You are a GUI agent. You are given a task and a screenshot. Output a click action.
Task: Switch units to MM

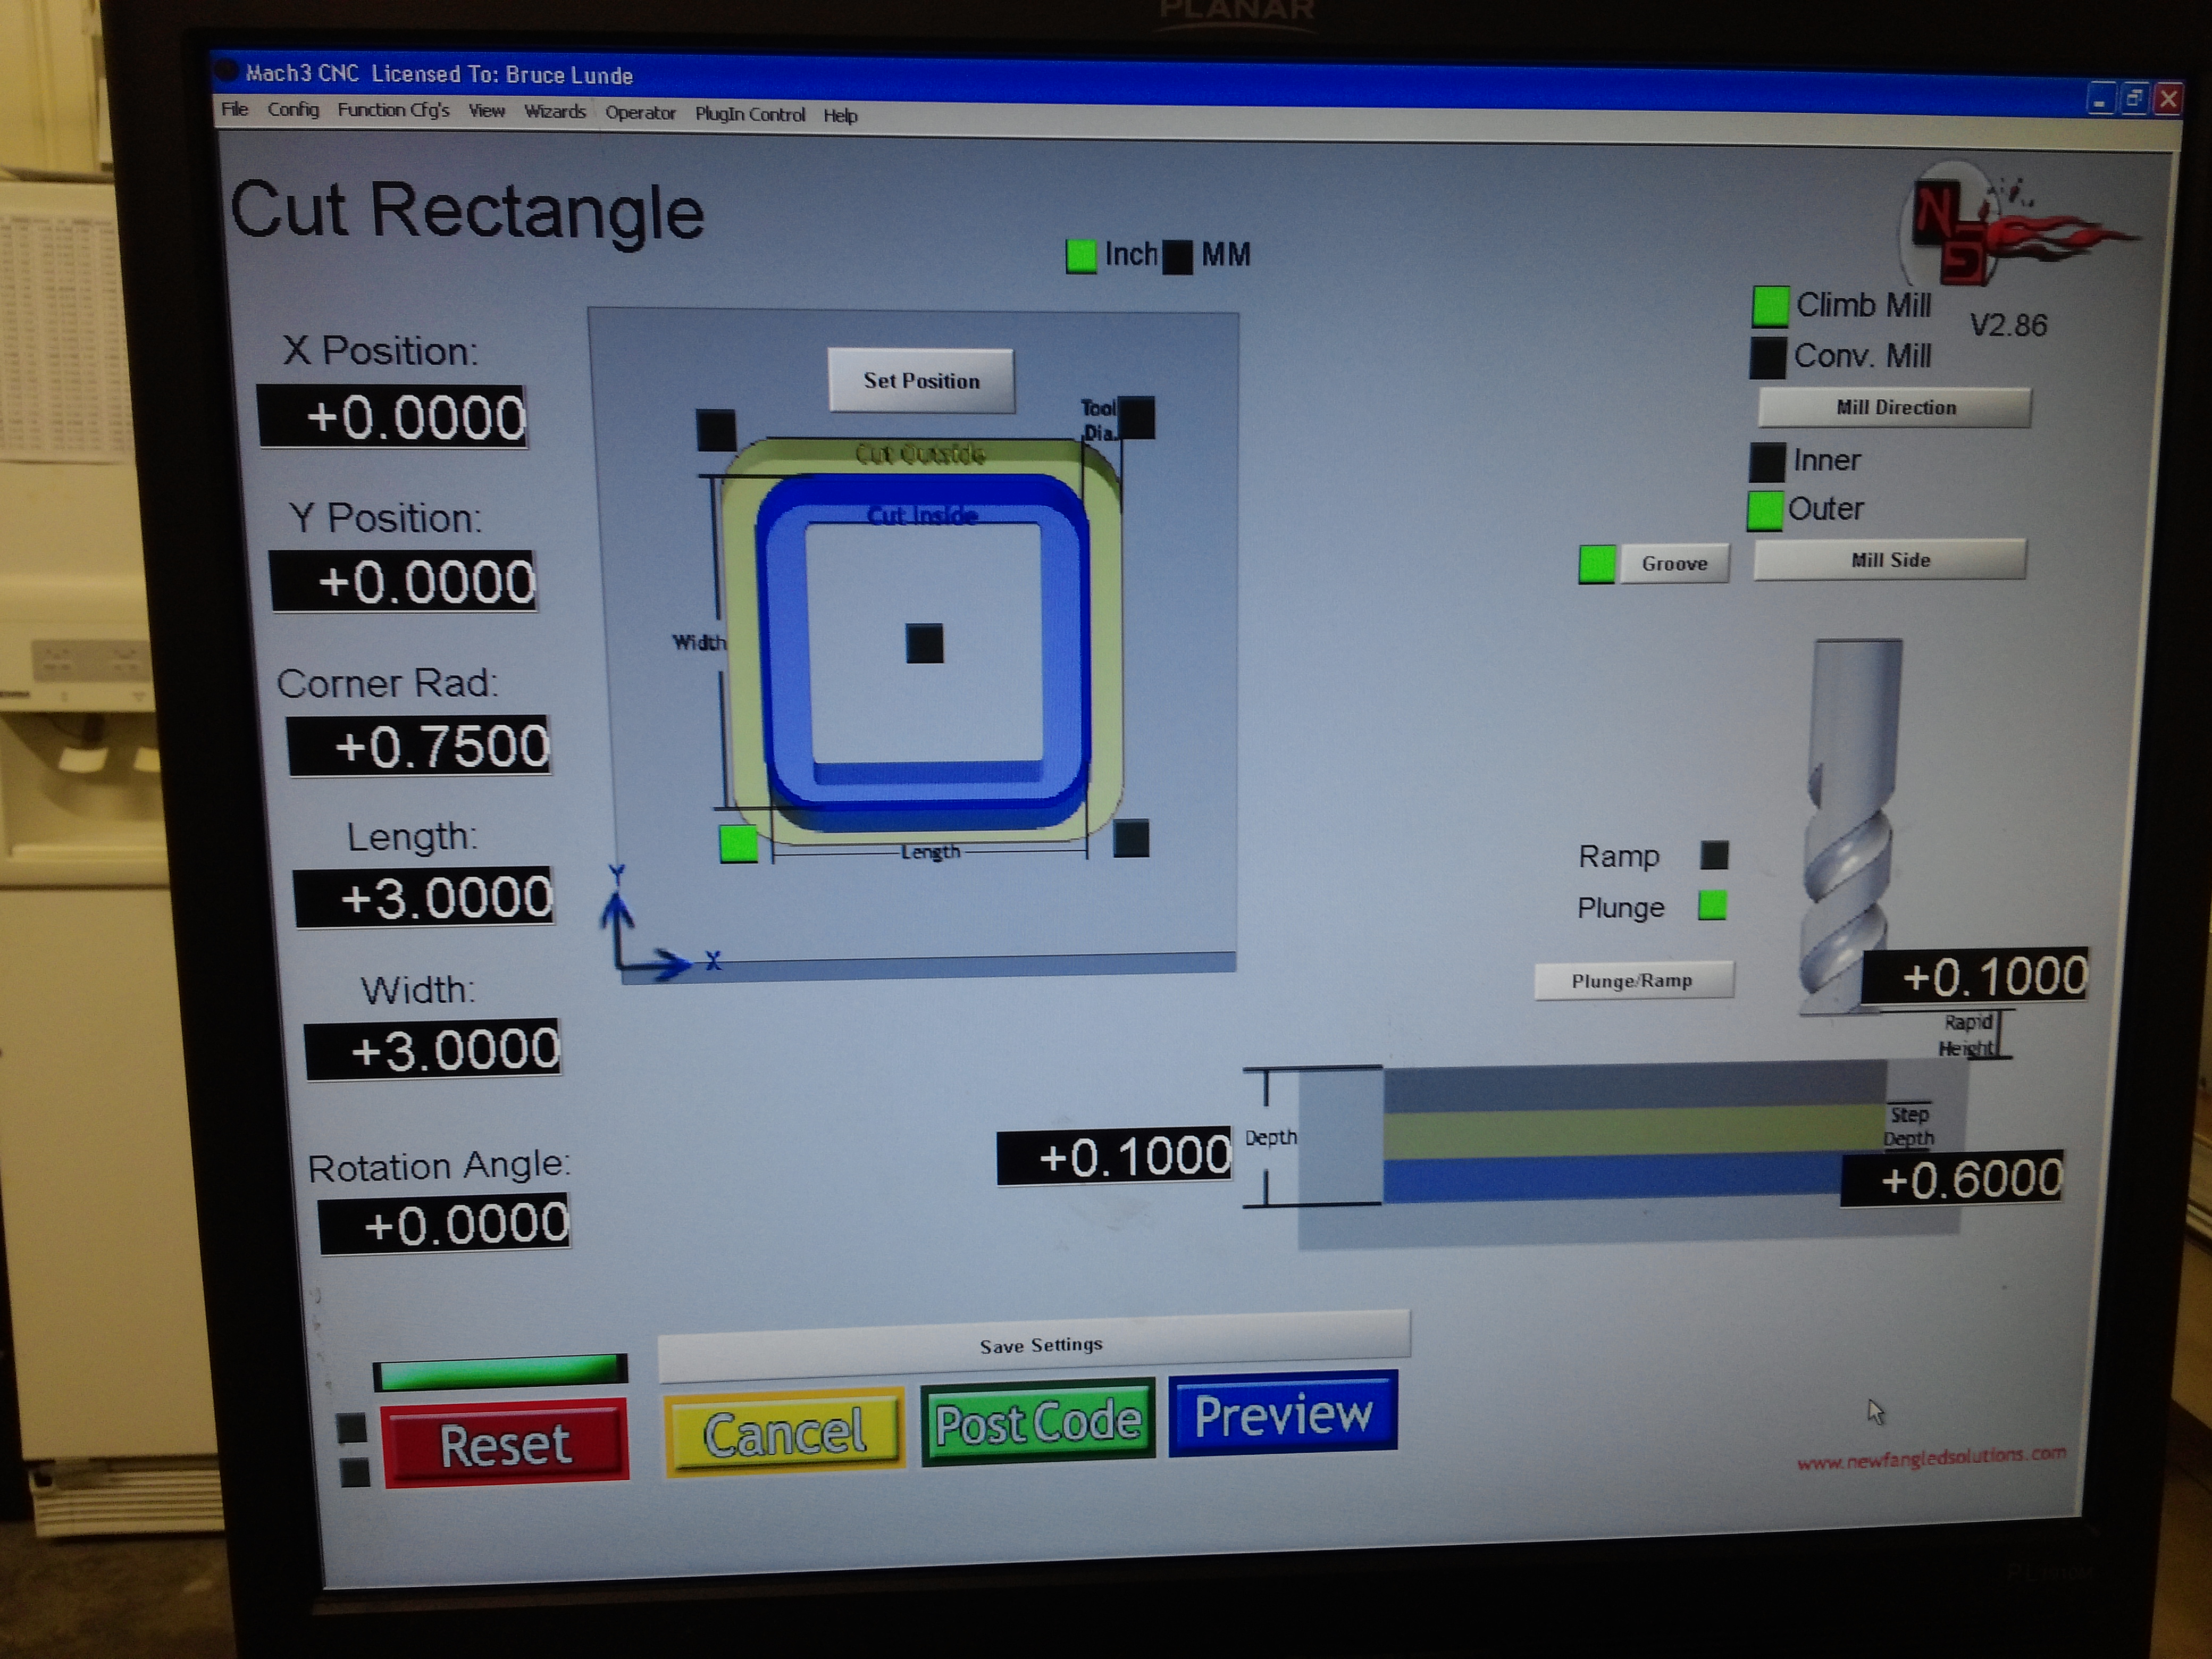(1179, 257)
